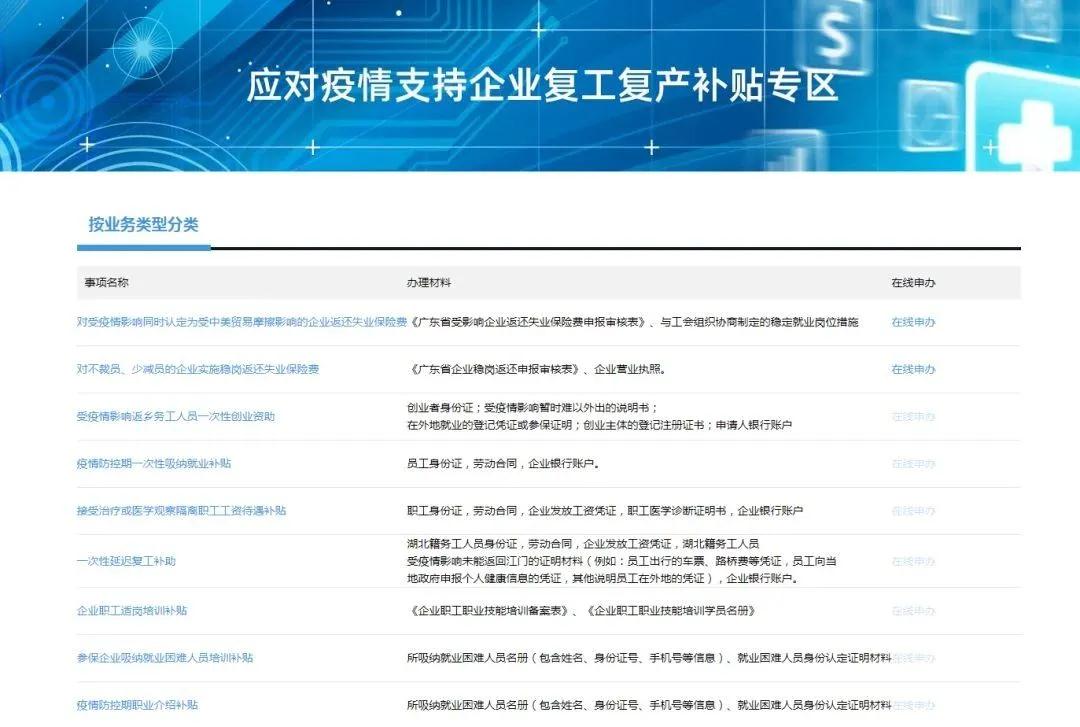Open the 中美贸易摩擦 unemployment insurance refund link

point(242,322)
